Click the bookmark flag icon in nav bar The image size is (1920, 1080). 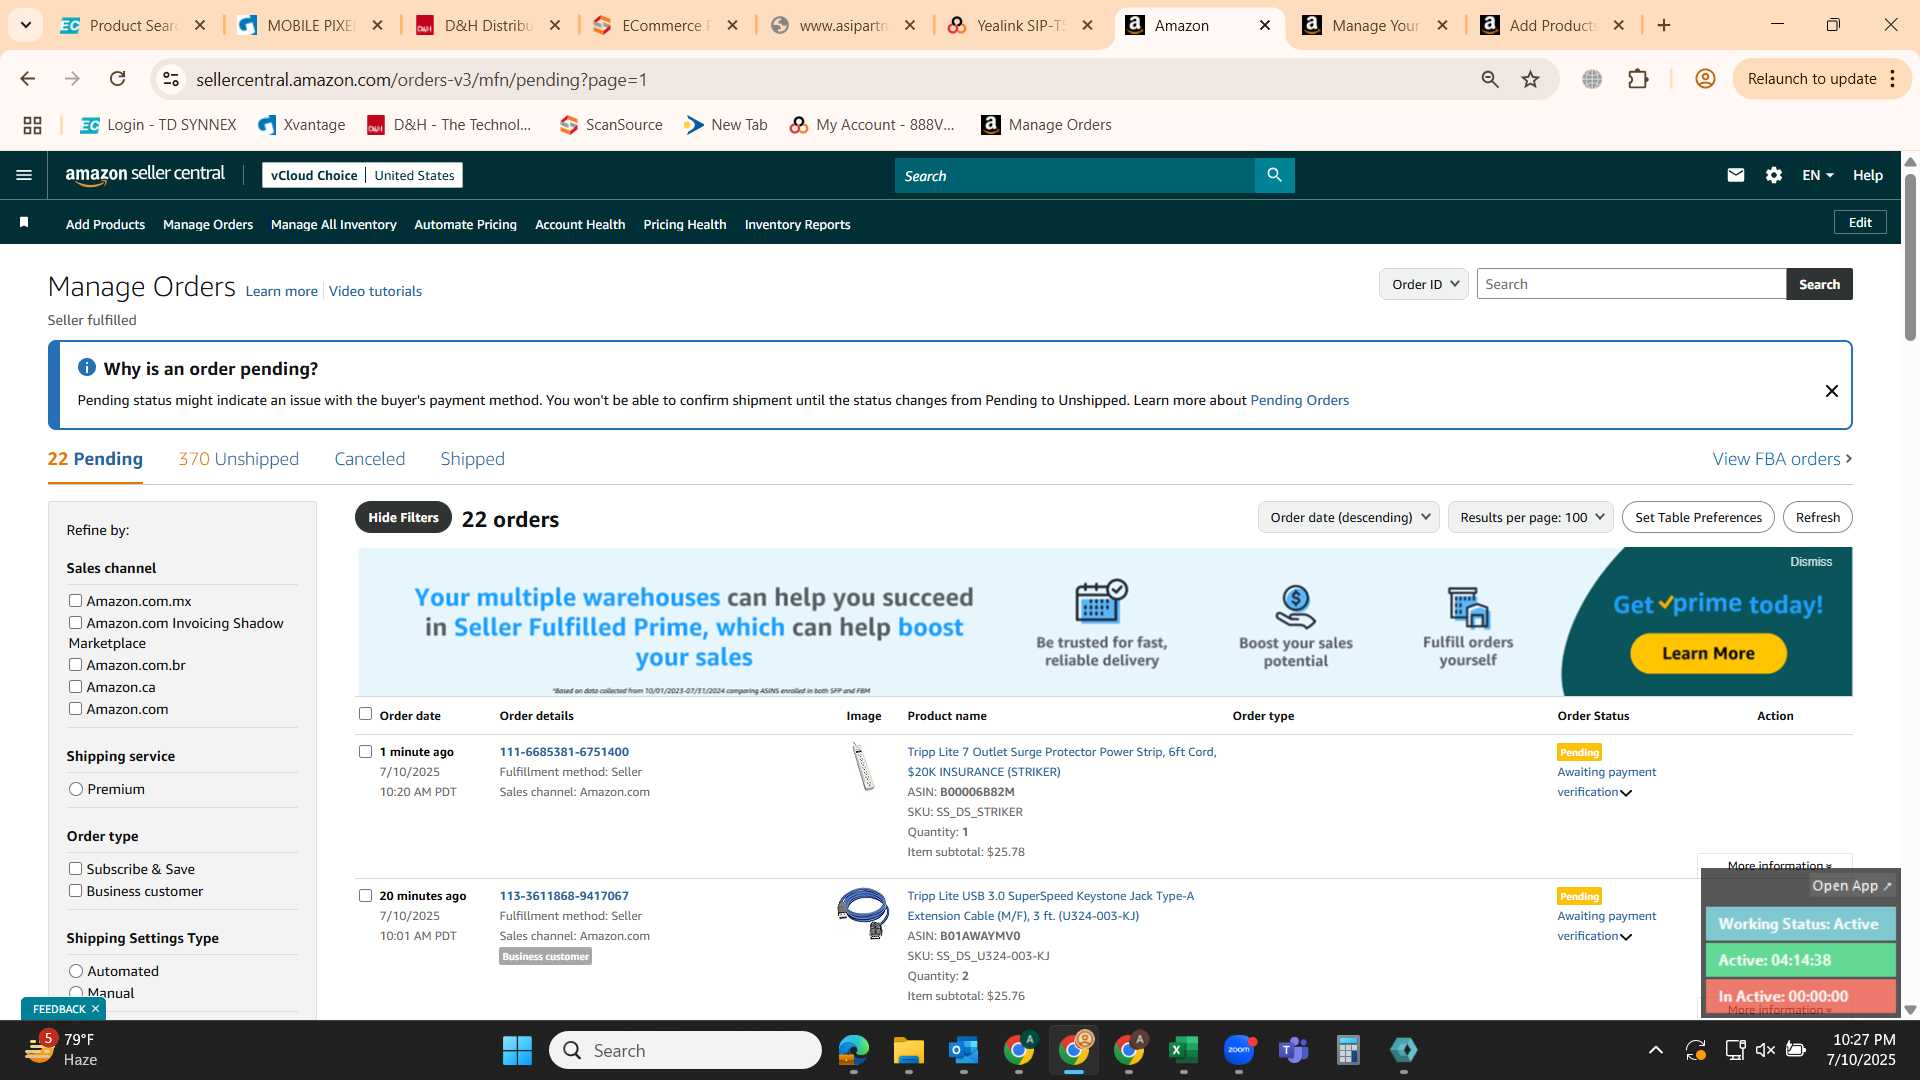[24, 223]
